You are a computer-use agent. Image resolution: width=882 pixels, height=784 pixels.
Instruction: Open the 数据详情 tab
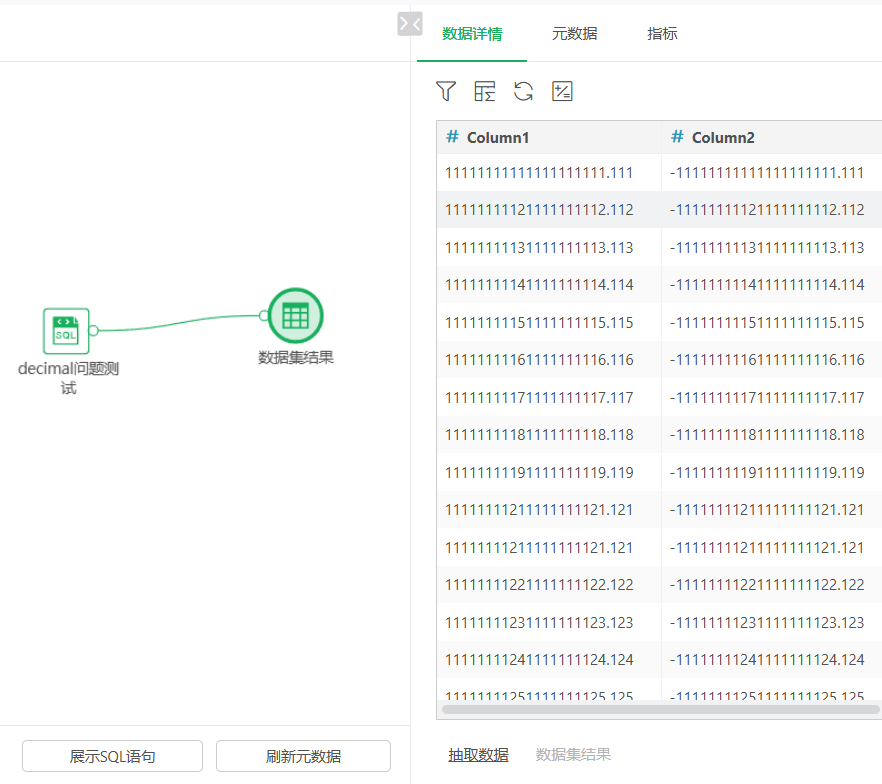tap(472, 34)
